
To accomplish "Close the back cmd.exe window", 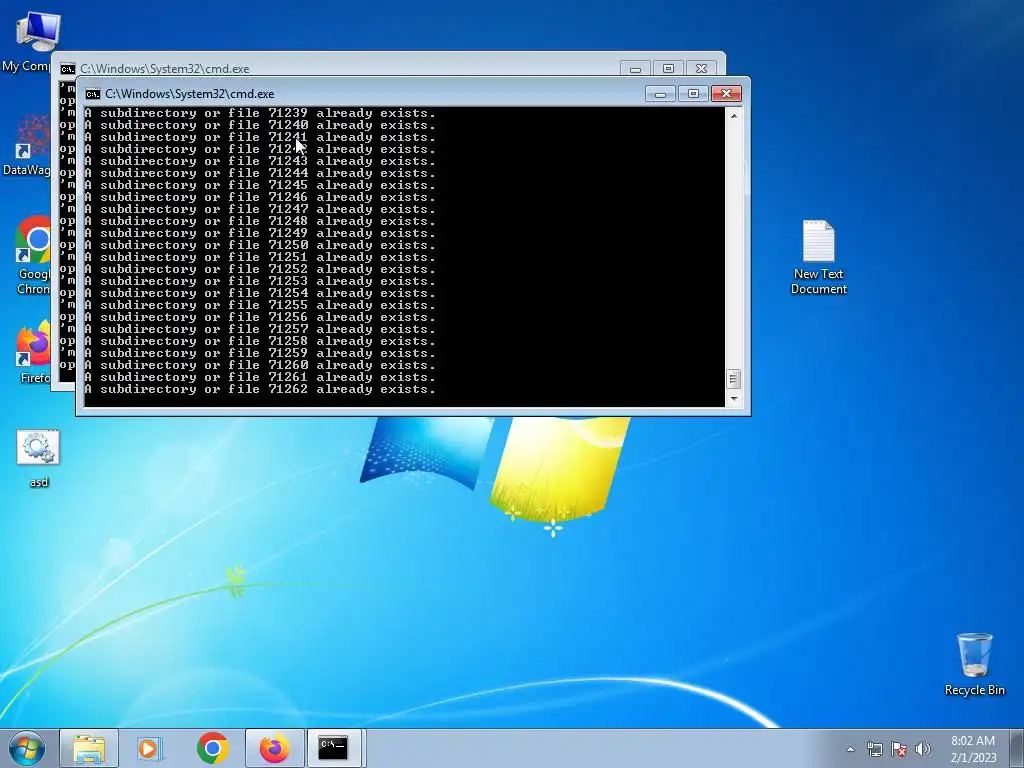I will click(x=701, y=69).
